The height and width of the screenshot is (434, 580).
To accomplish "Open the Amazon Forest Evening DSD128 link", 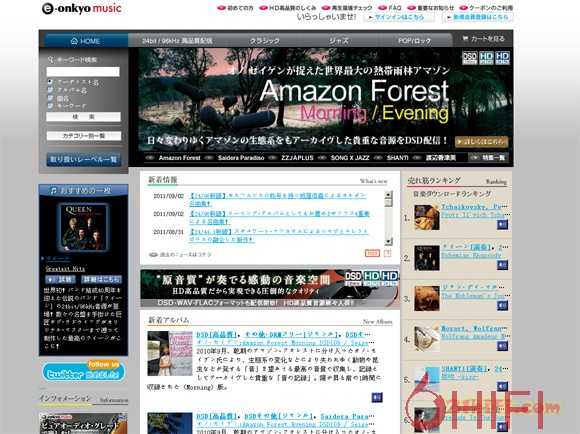I will click(282, 424).
